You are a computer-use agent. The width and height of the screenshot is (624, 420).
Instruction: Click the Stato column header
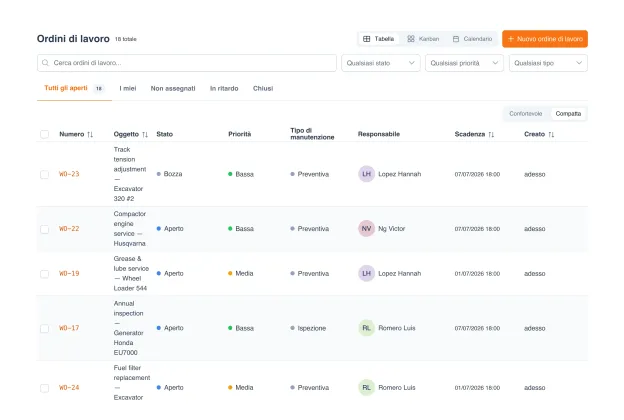tap(165, 134)
